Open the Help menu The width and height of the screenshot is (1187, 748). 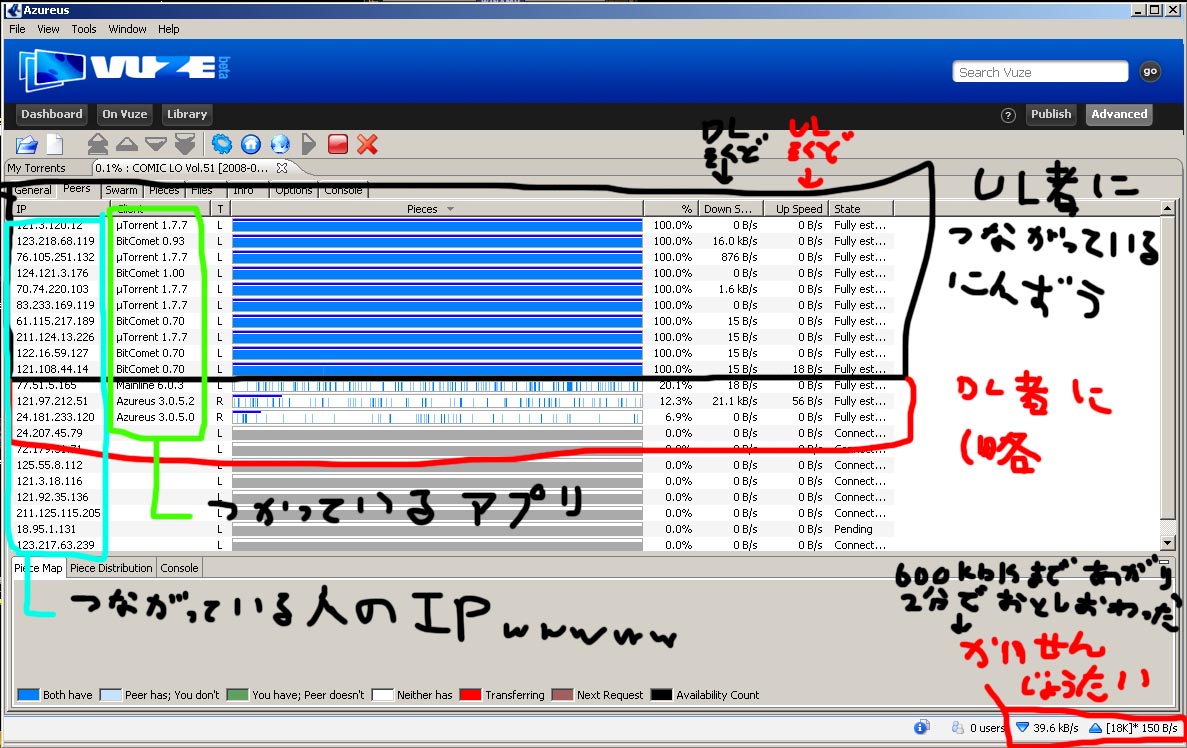169,29
